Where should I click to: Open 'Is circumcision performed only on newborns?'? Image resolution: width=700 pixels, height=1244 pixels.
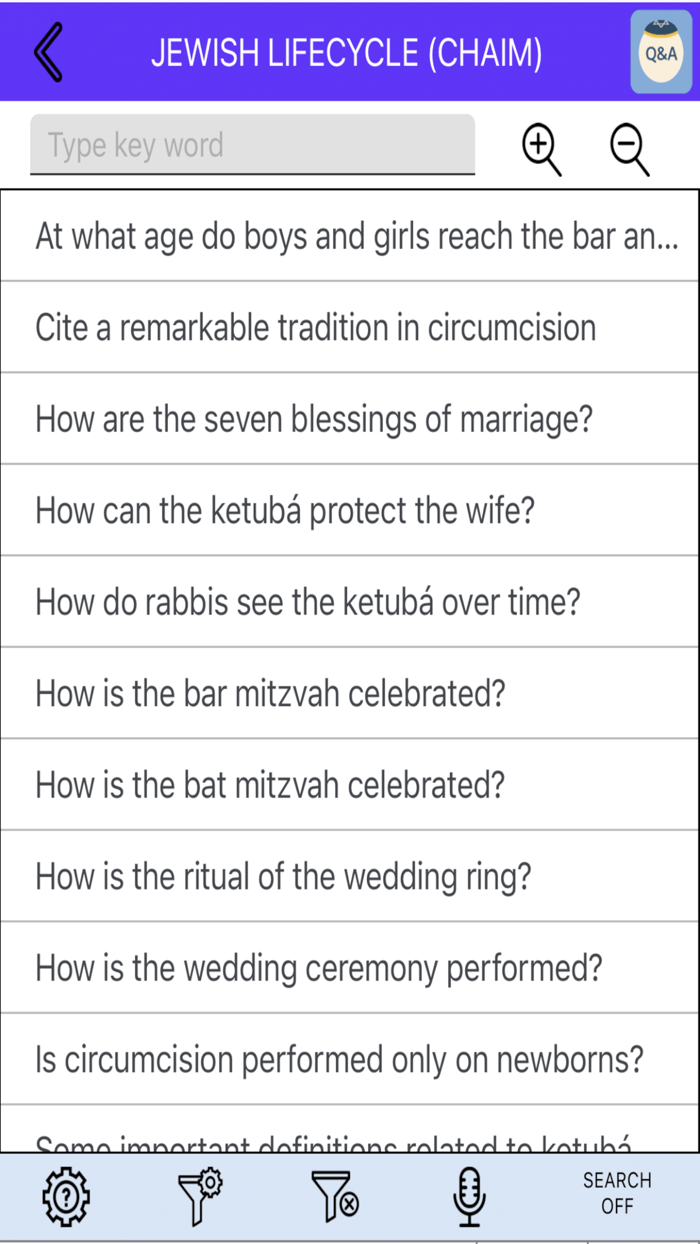(350, 1060)
